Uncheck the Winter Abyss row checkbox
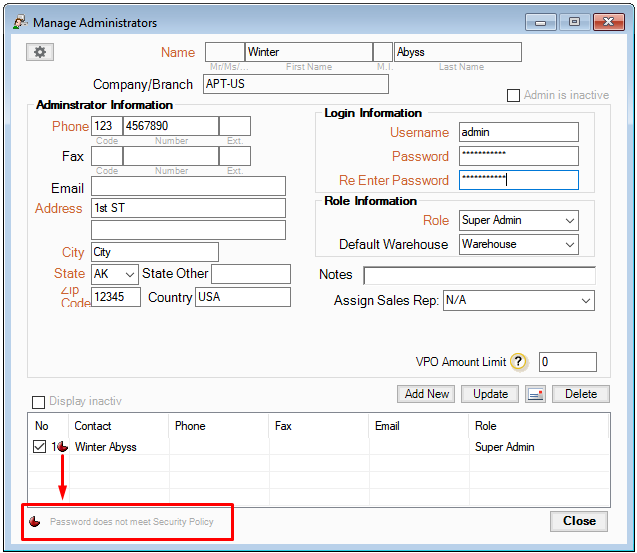 (39, 447)
